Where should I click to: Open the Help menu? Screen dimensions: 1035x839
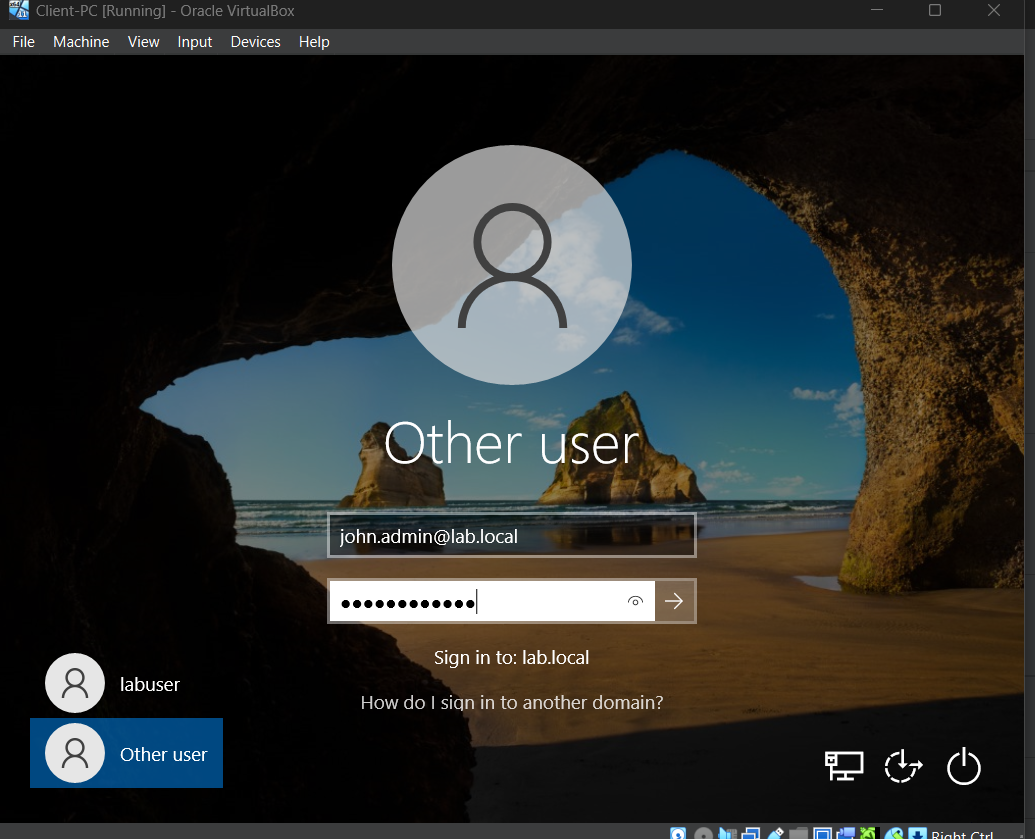click(x=314, y=42)
